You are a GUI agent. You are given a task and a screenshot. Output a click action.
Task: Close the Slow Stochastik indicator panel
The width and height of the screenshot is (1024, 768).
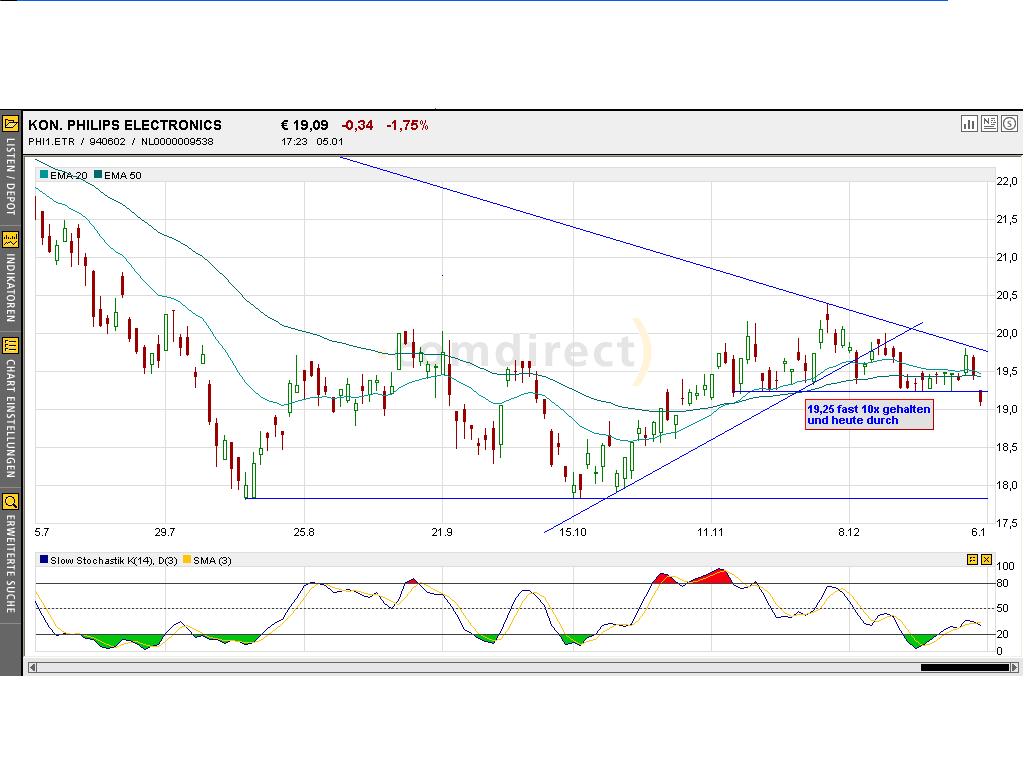coord(986,560)
